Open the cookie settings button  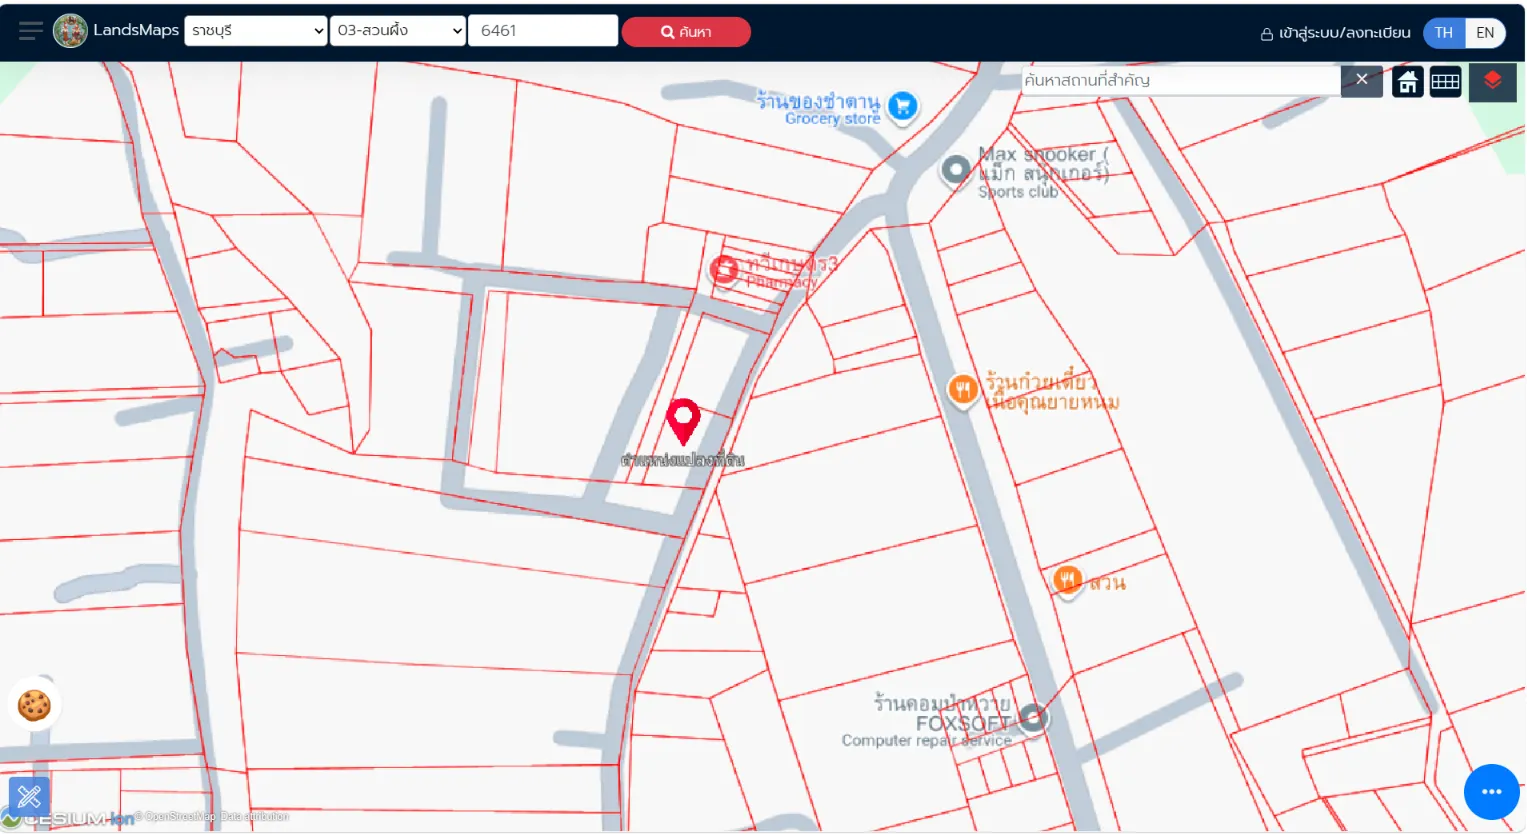click(34, 705)
